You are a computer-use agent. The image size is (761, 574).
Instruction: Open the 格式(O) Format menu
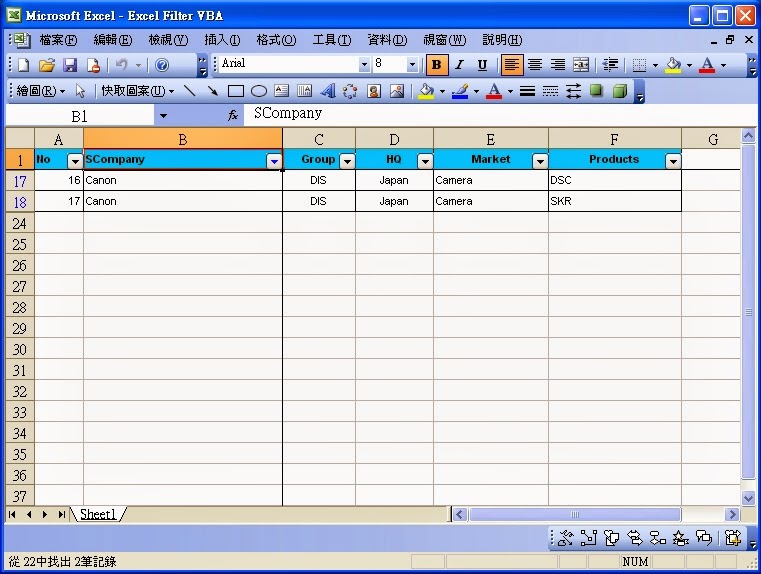click(x=276, y=40)
